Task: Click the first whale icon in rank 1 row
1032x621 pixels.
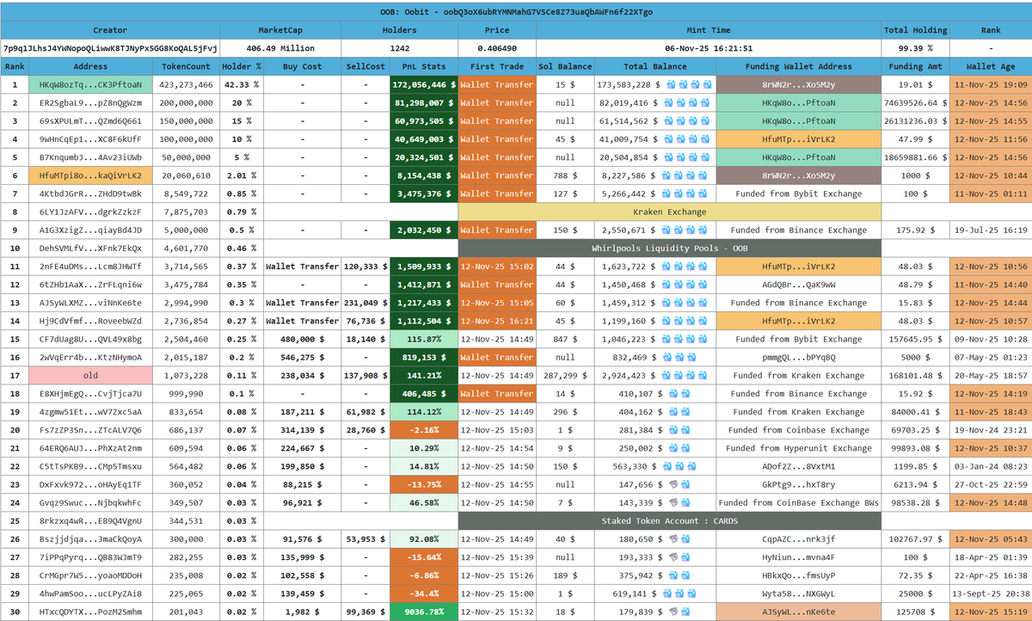Action: coord(672,85)
